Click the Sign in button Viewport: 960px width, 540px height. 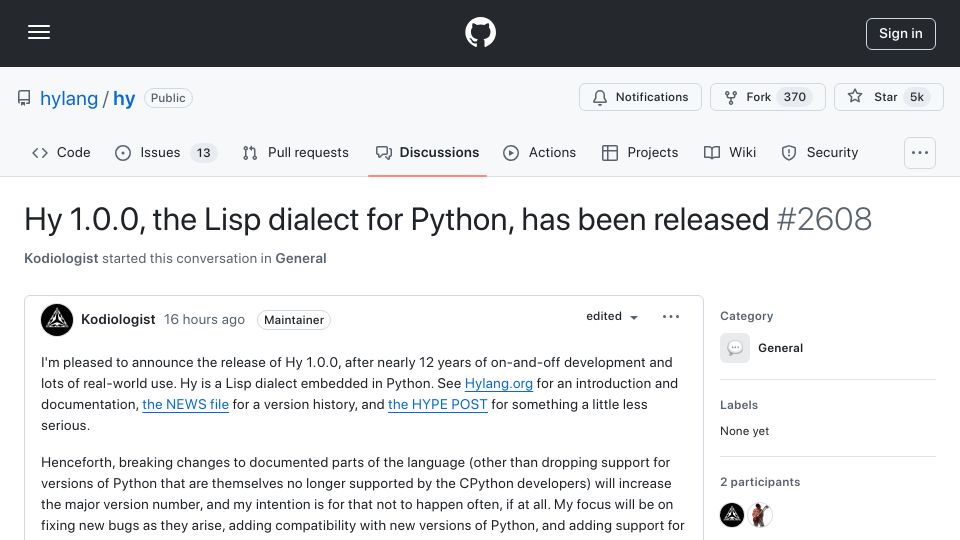tap(901, 34)
